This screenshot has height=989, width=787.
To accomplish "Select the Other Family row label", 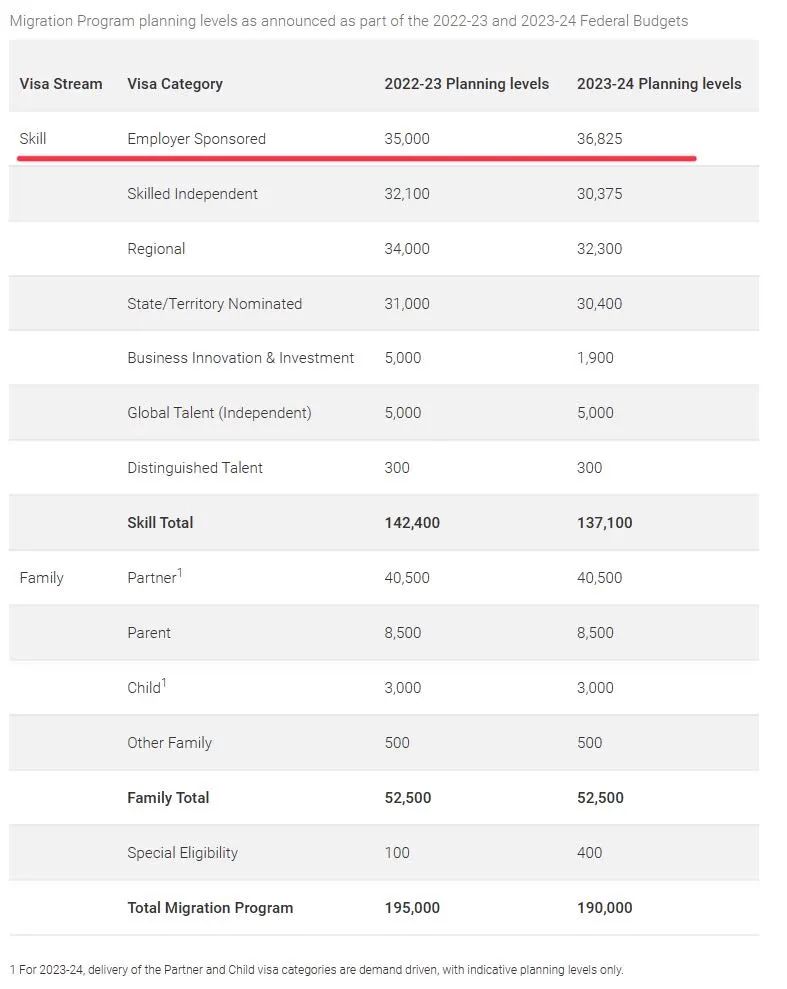I will tap(169, 743).
